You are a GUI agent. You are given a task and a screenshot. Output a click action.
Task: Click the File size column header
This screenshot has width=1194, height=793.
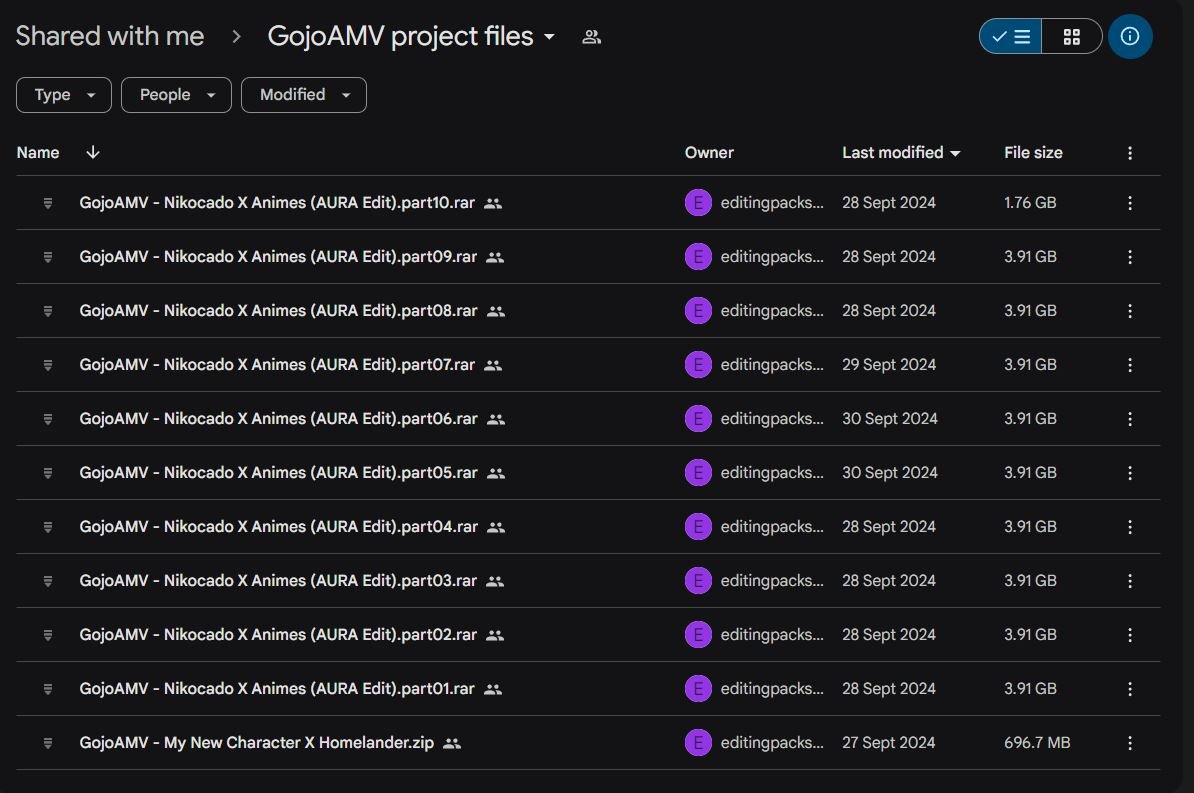tap(1033, 152)
